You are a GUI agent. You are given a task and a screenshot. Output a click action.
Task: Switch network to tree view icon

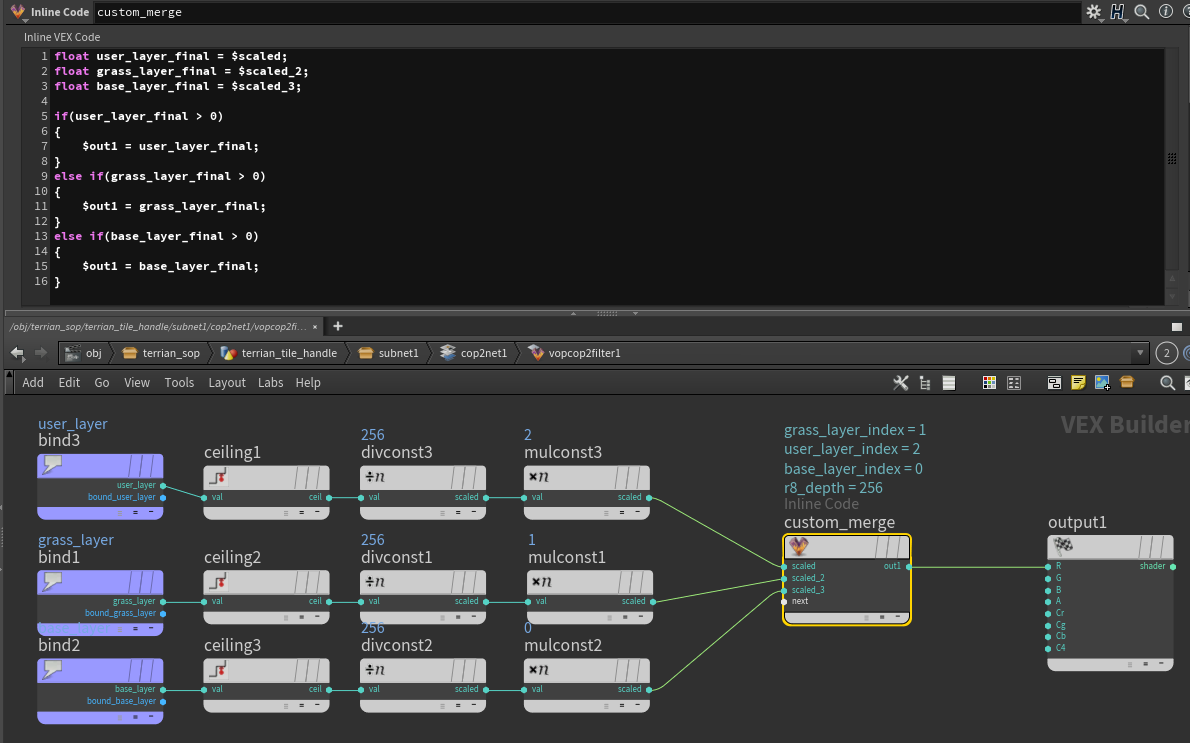[x=924, y=382]
